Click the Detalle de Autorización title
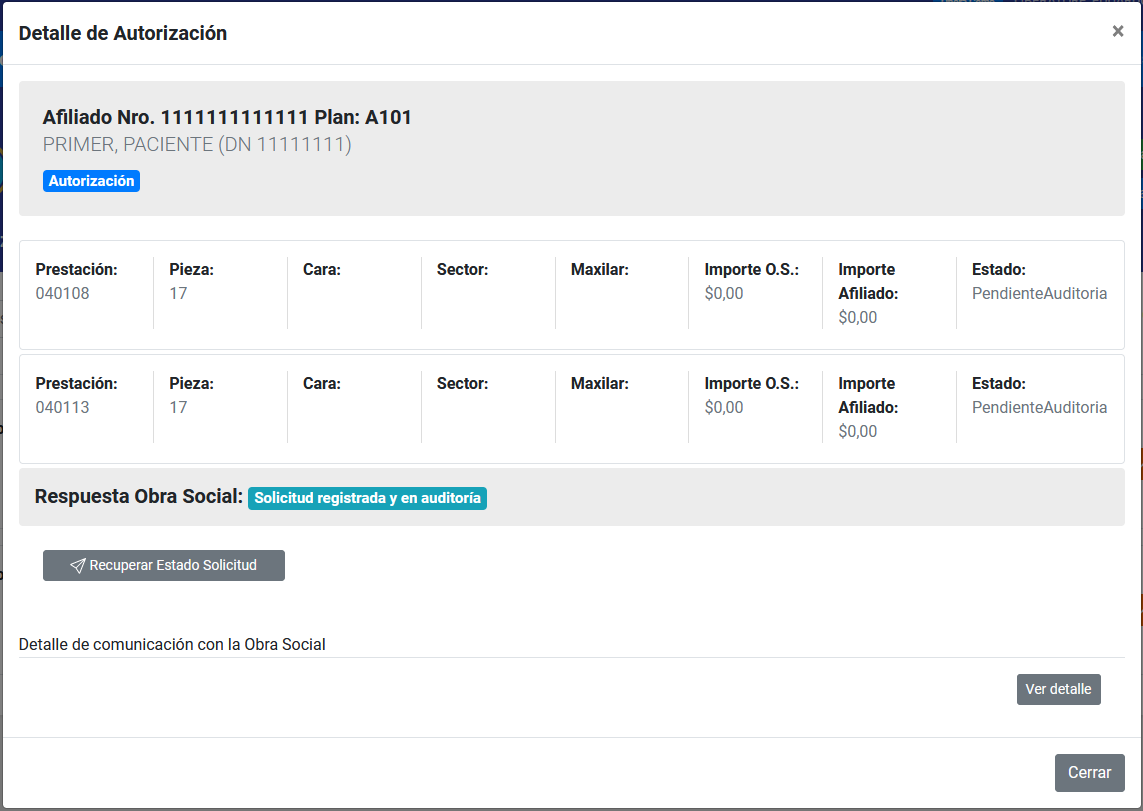Viewport: 1143px width, 811px height. pos(123,33)
